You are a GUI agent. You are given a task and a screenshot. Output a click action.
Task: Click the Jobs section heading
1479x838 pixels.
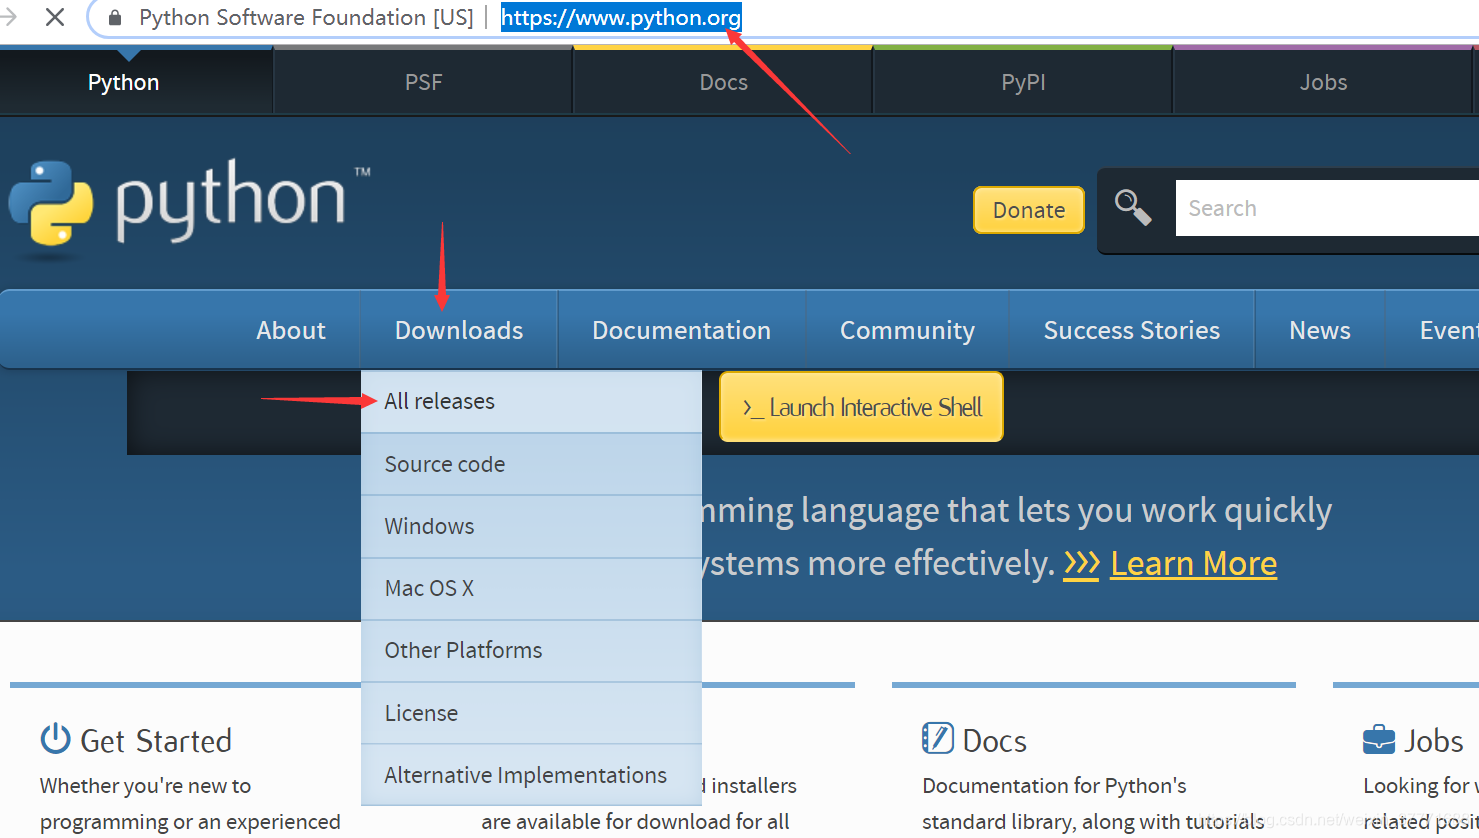pos(1433,741)
